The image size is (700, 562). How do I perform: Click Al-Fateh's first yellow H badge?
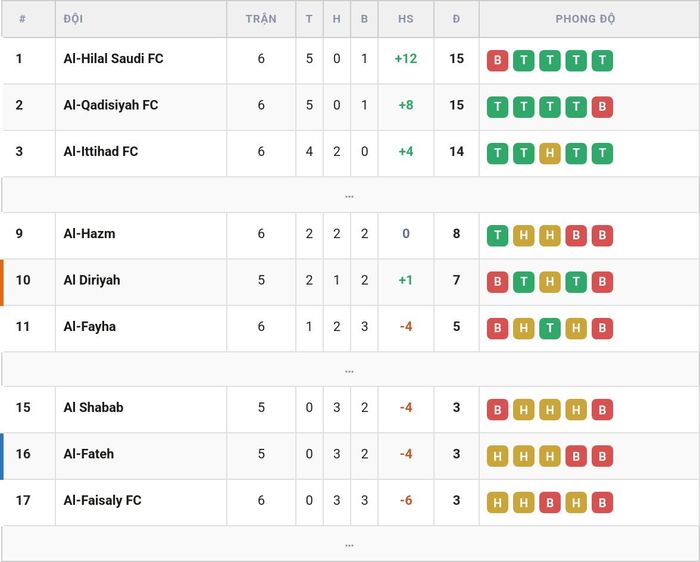tap(497, 456)
